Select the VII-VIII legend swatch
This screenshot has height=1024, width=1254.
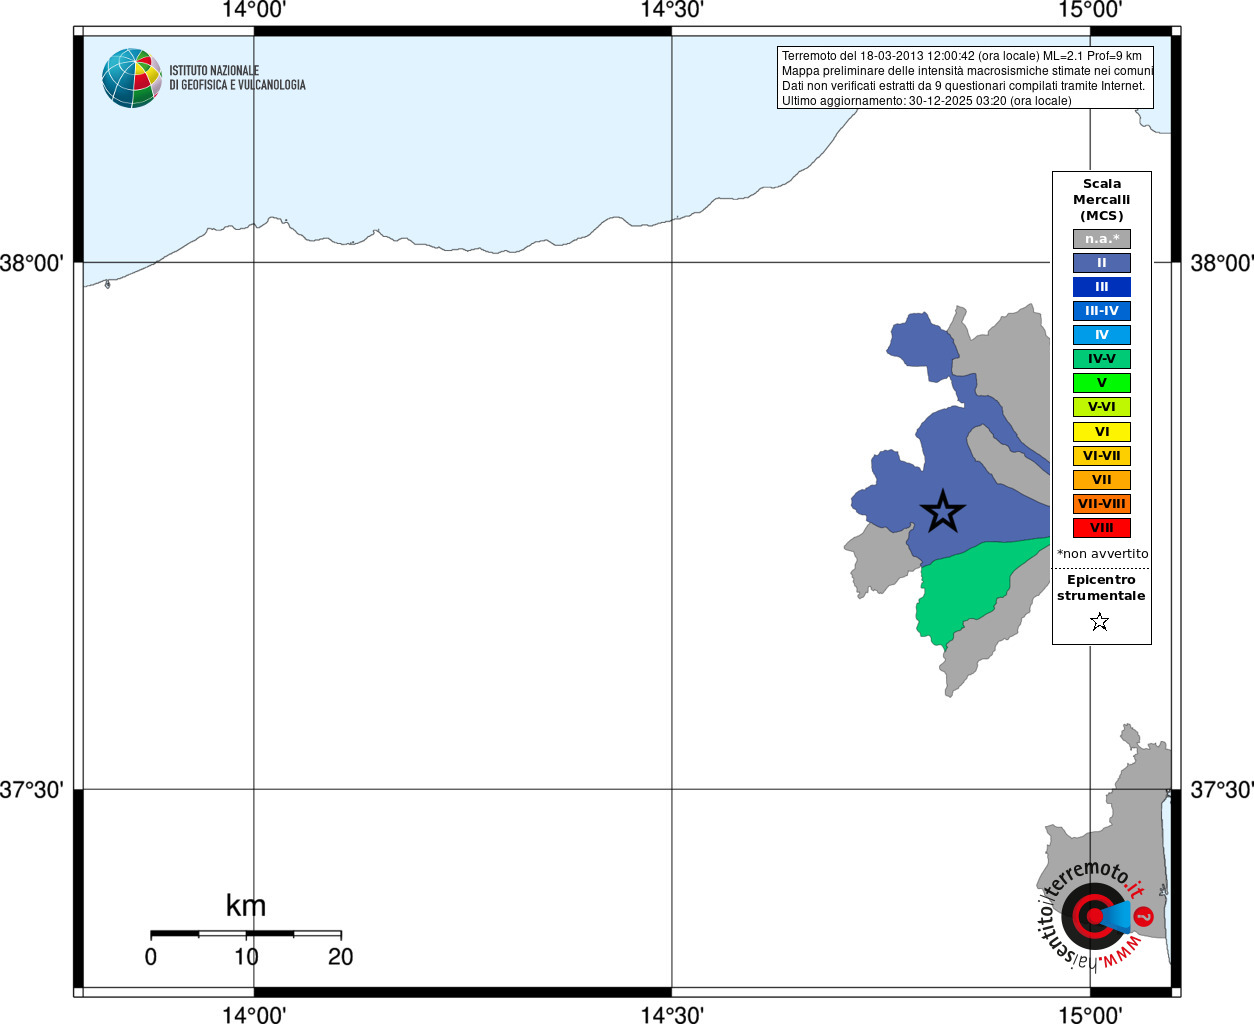click(1102, 504)
